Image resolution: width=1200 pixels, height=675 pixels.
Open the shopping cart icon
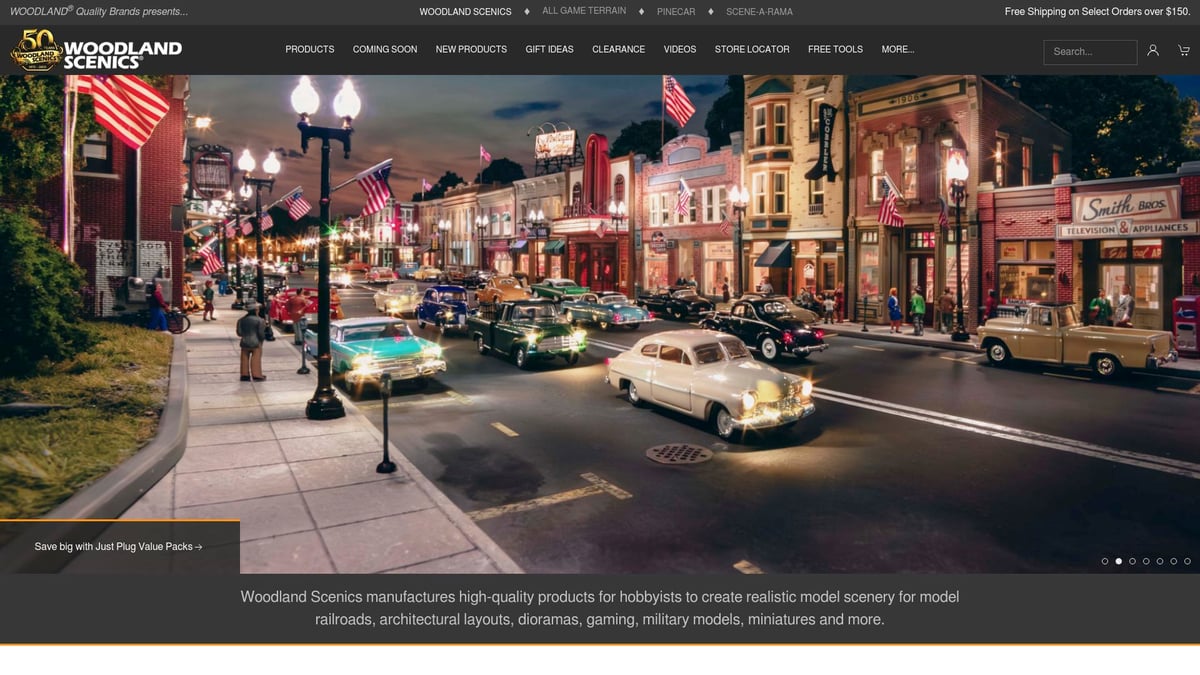[1184, 50]
